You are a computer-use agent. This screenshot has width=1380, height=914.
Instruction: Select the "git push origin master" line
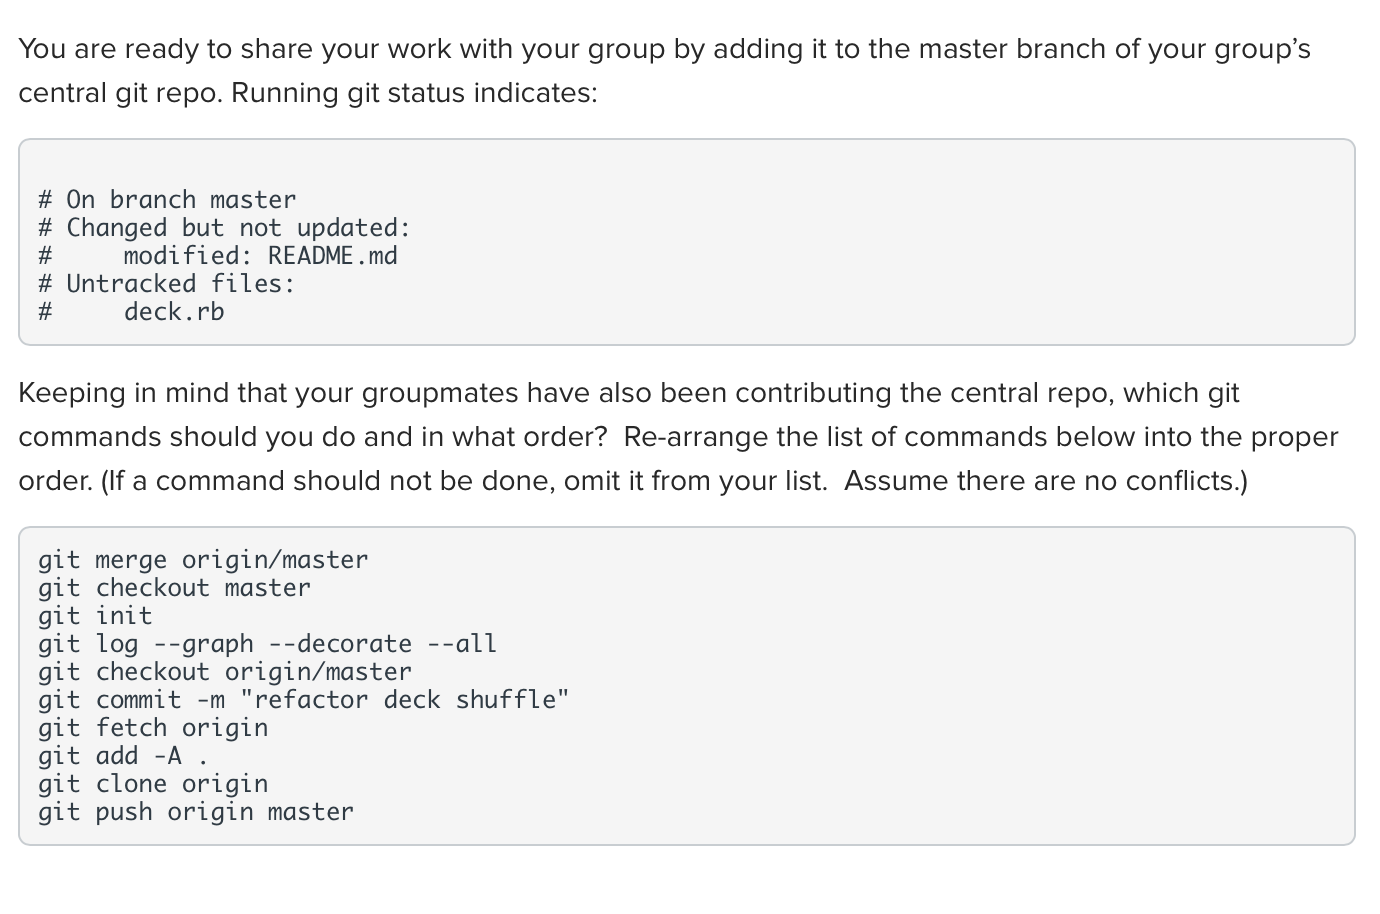coord(196,812)
